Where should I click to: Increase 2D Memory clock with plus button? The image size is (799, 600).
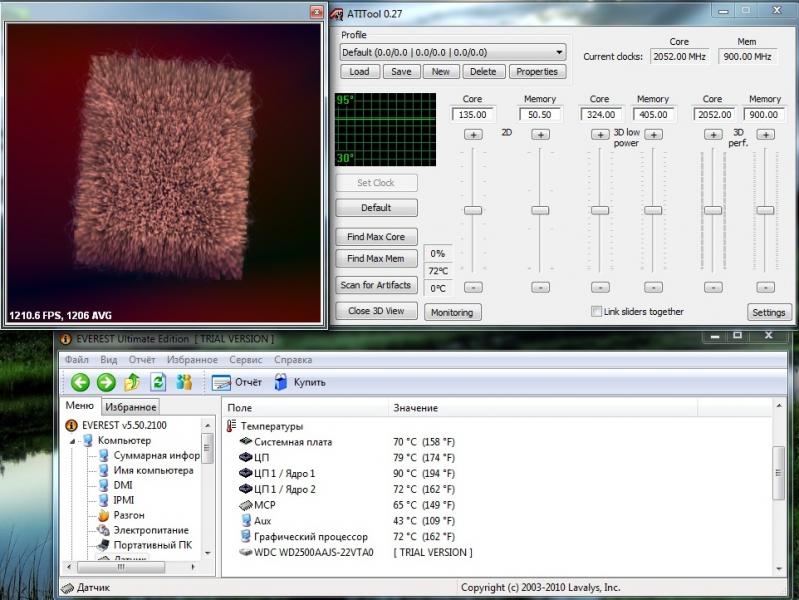pos(540,135)
